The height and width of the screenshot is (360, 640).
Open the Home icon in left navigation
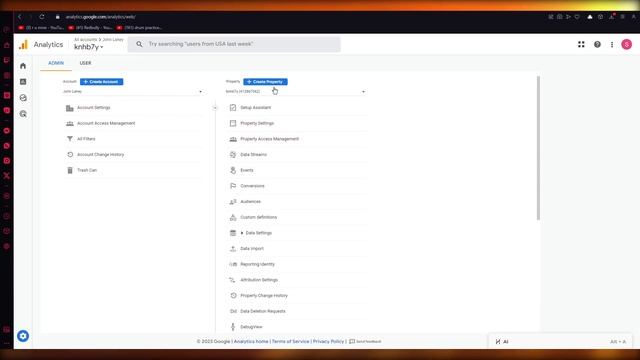click(x=23, y=66)
